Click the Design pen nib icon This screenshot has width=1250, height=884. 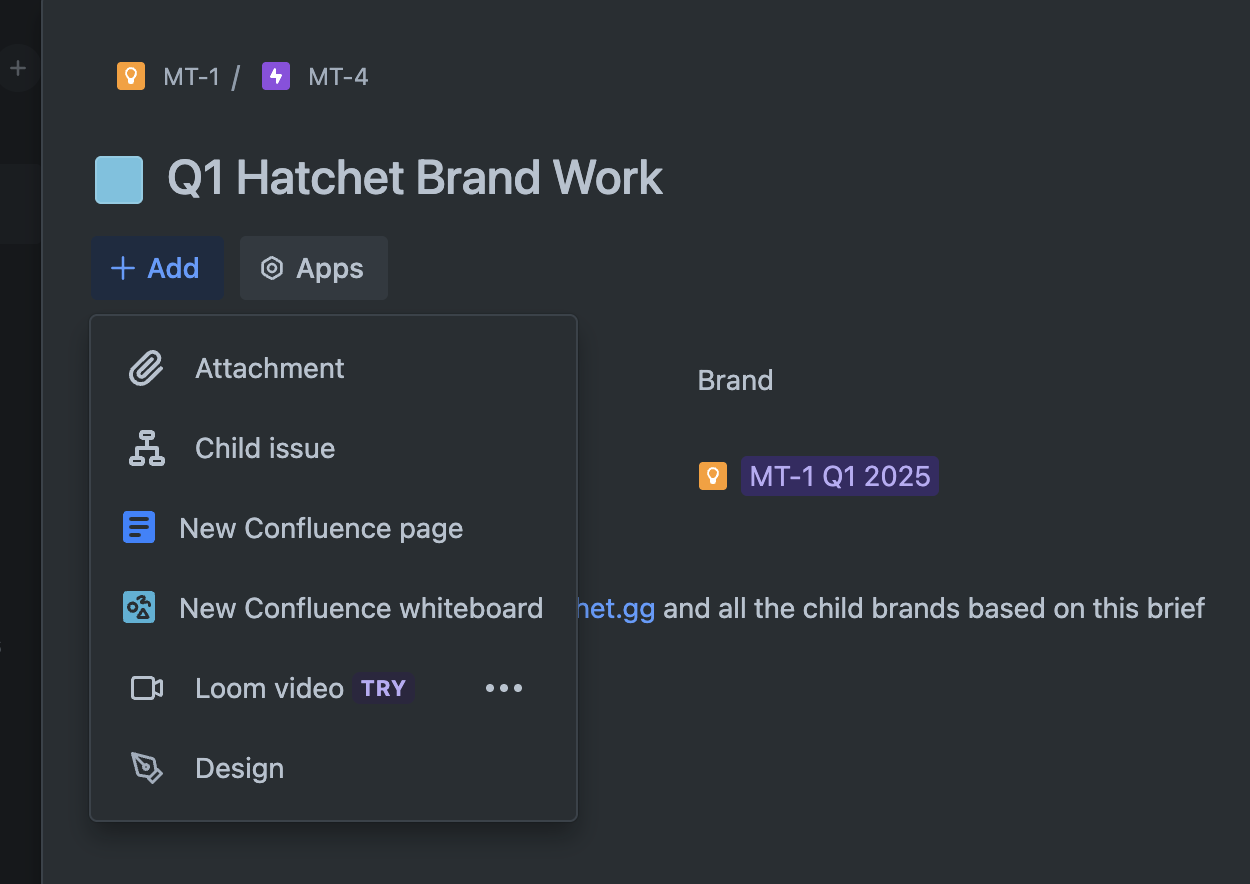point(147,768)
